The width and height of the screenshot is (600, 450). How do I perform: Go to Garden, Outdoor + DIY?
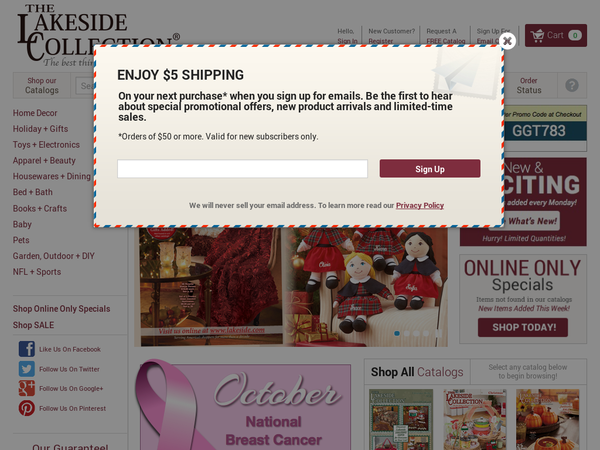(54, 256)
